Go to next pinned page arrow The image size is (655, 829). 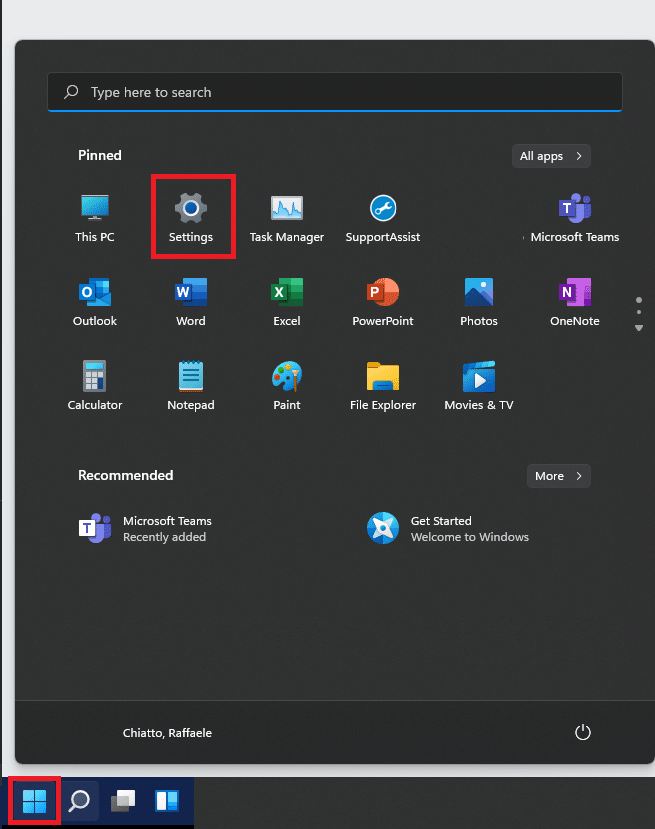tap(639, 328)
